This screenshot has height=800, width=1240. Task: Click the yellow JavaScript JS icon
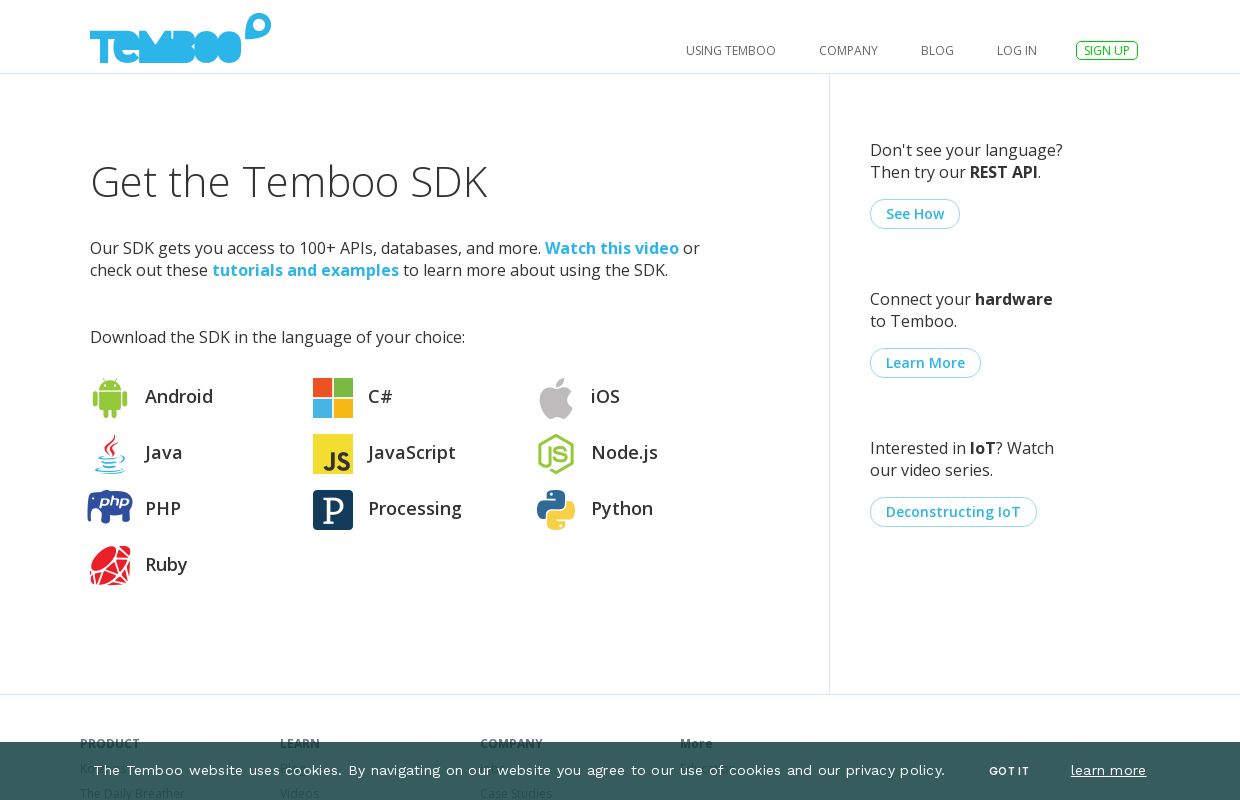pos(333,454)
